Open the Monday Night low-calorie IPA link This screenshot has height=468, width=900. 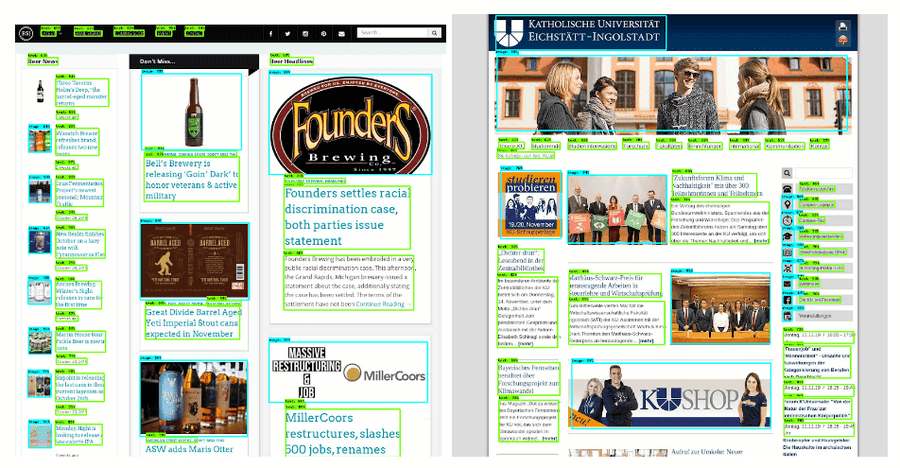coord(79,435)
